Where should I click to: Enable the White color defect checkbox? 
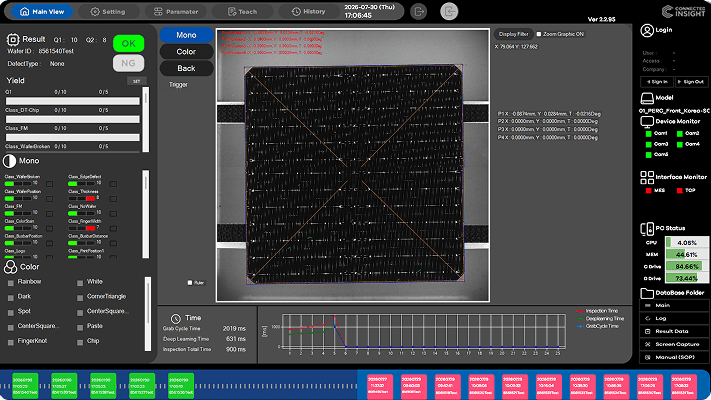pyautogui.click(x=80, y=283)
